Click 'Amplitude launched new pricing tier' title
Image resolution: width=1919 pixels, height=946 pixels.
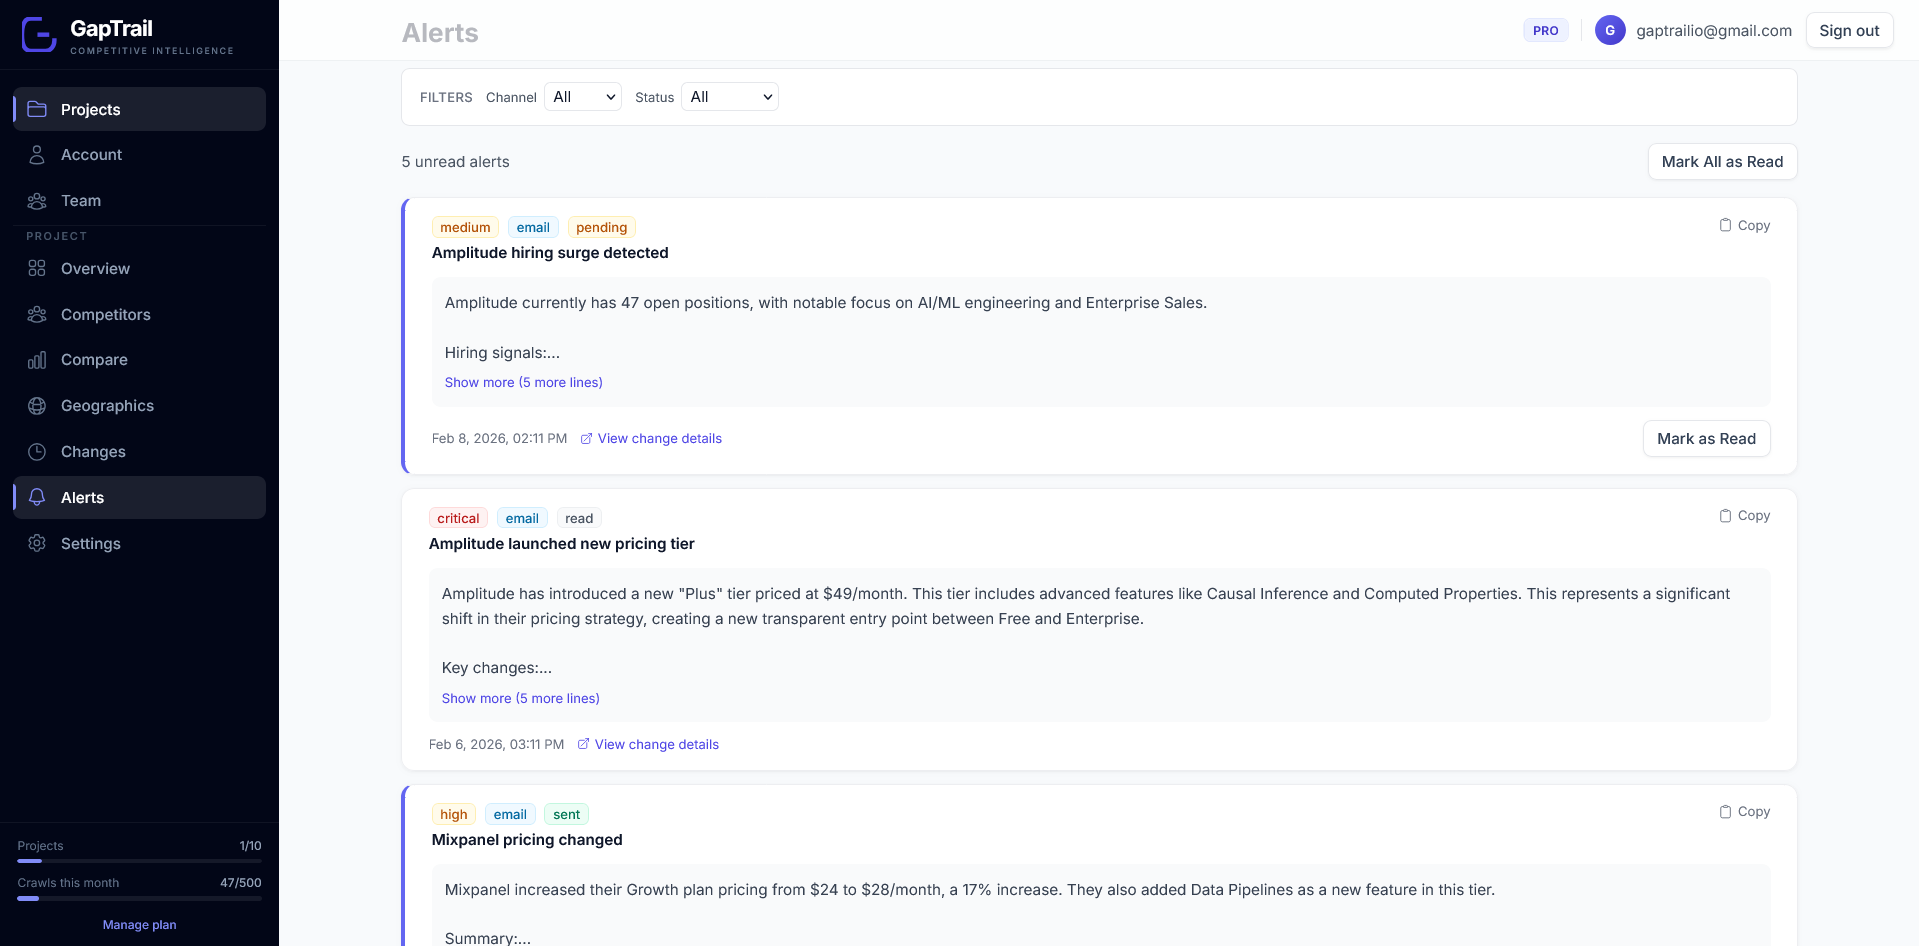562,544
